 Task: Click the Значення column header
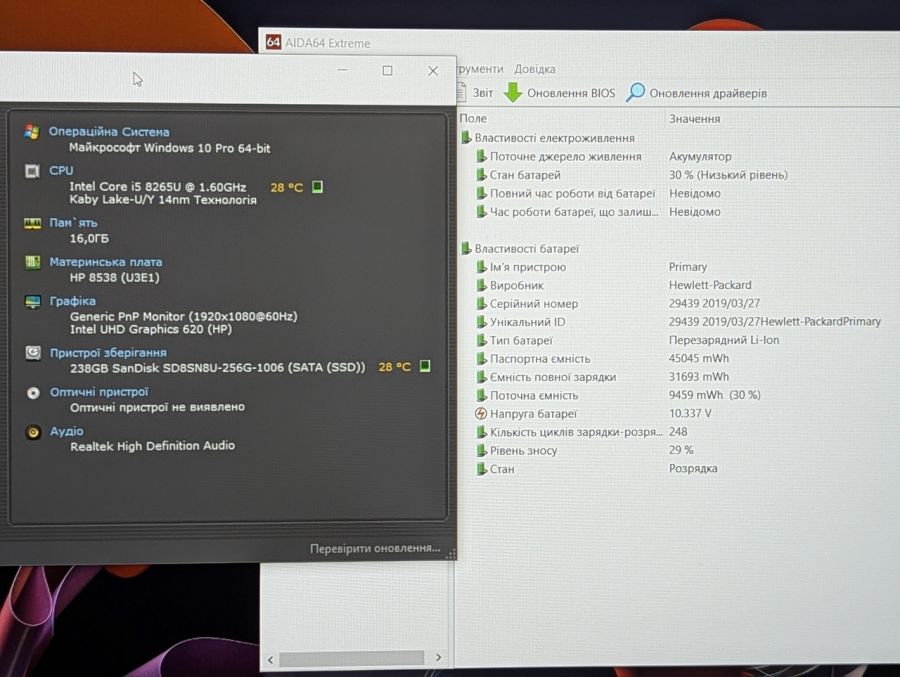(694, 119)
